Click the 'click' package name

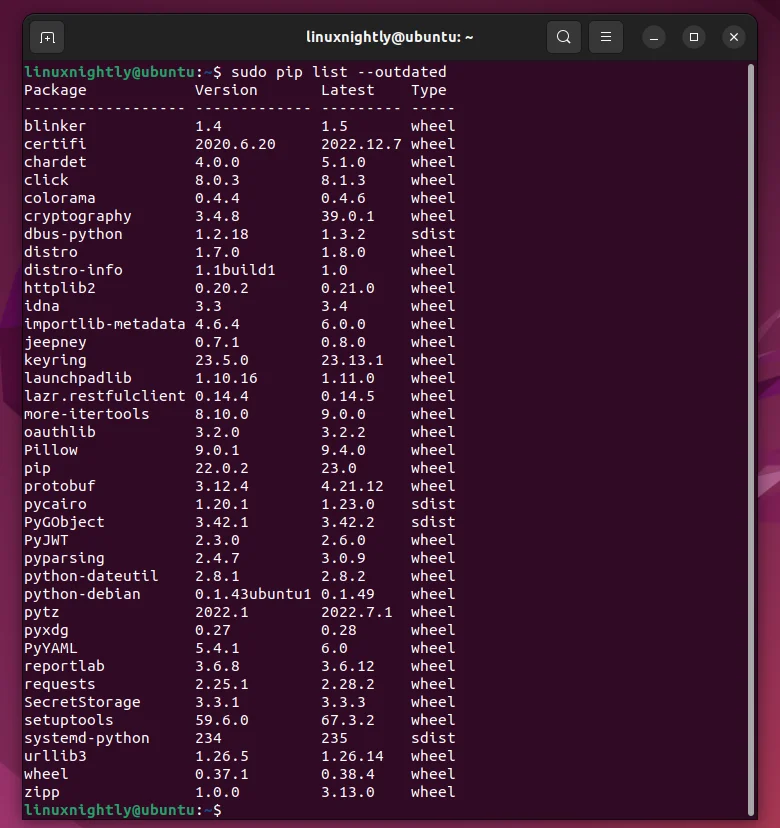pos(46,180)
